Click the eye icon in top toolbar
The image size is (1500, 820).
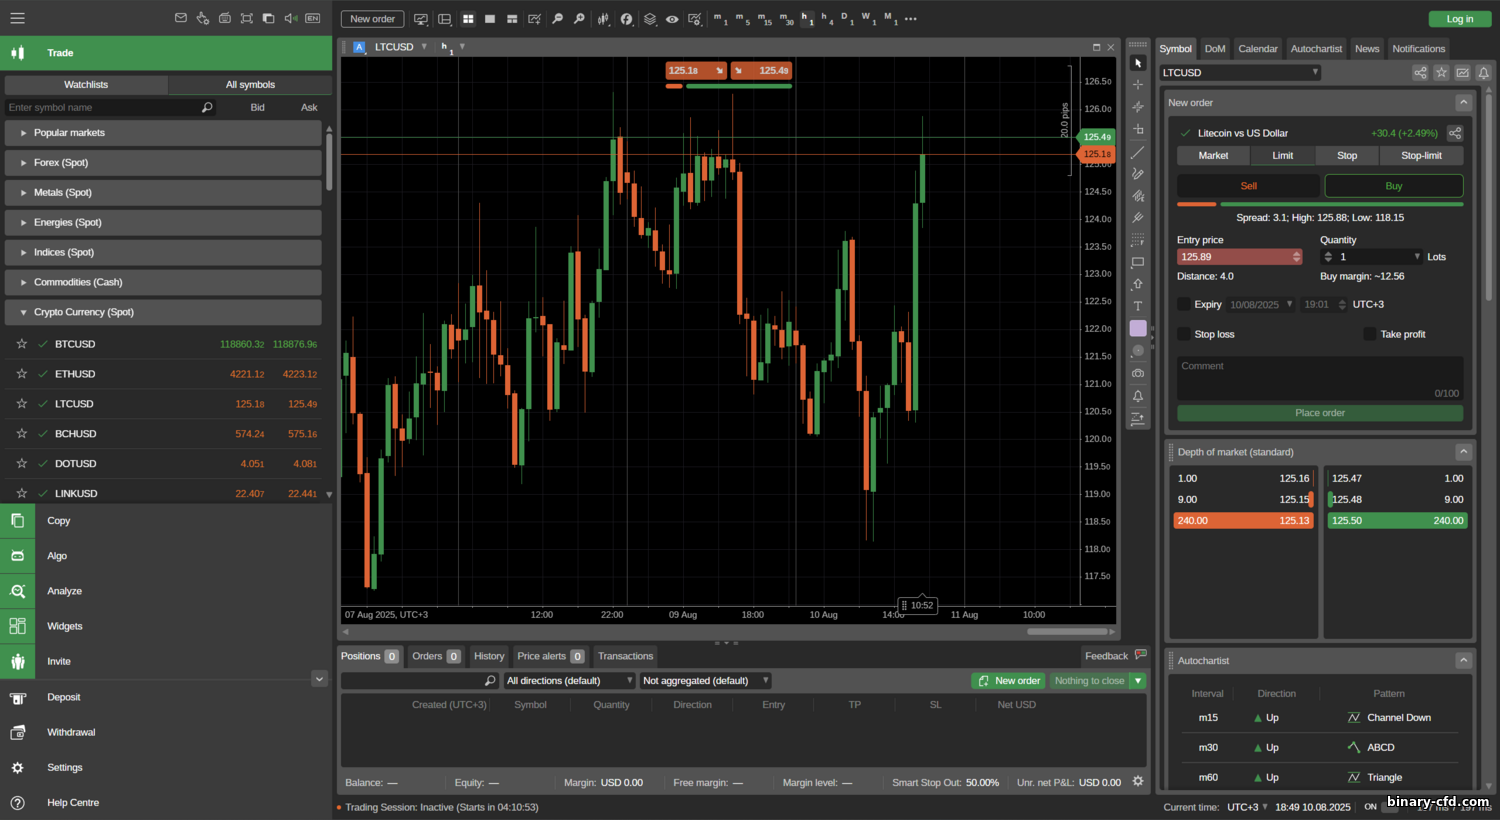click(672, 19)
